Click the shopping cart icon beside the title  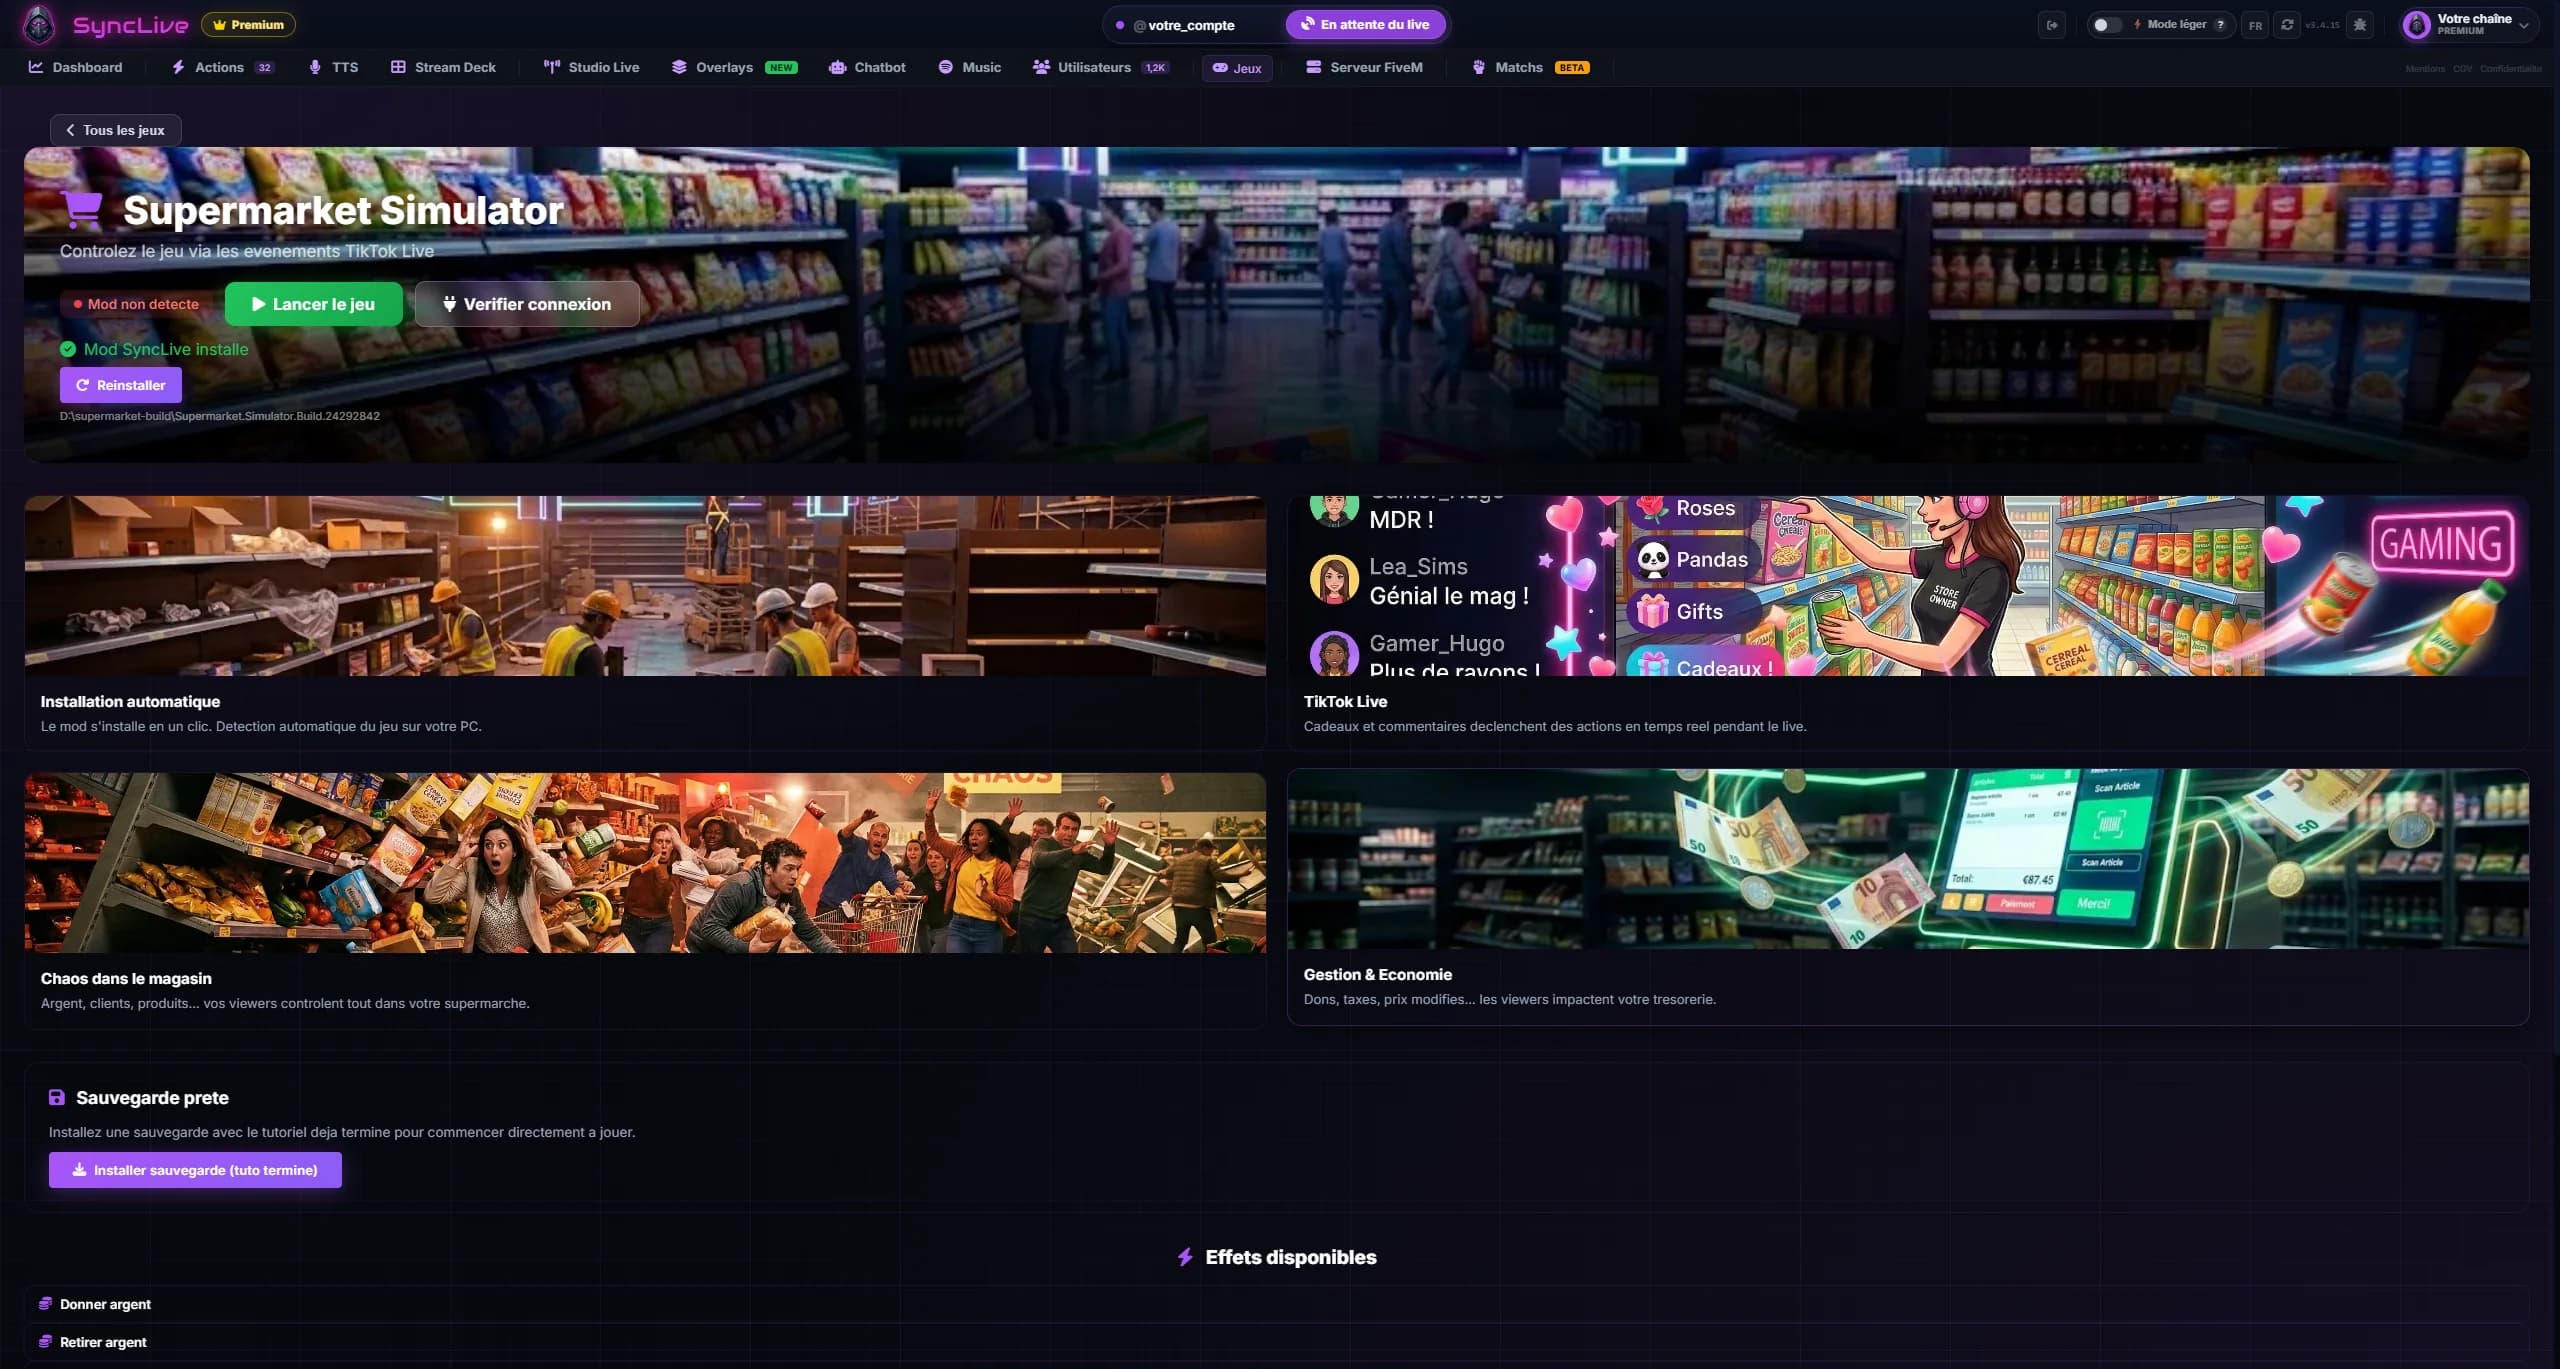click(82, 209)
